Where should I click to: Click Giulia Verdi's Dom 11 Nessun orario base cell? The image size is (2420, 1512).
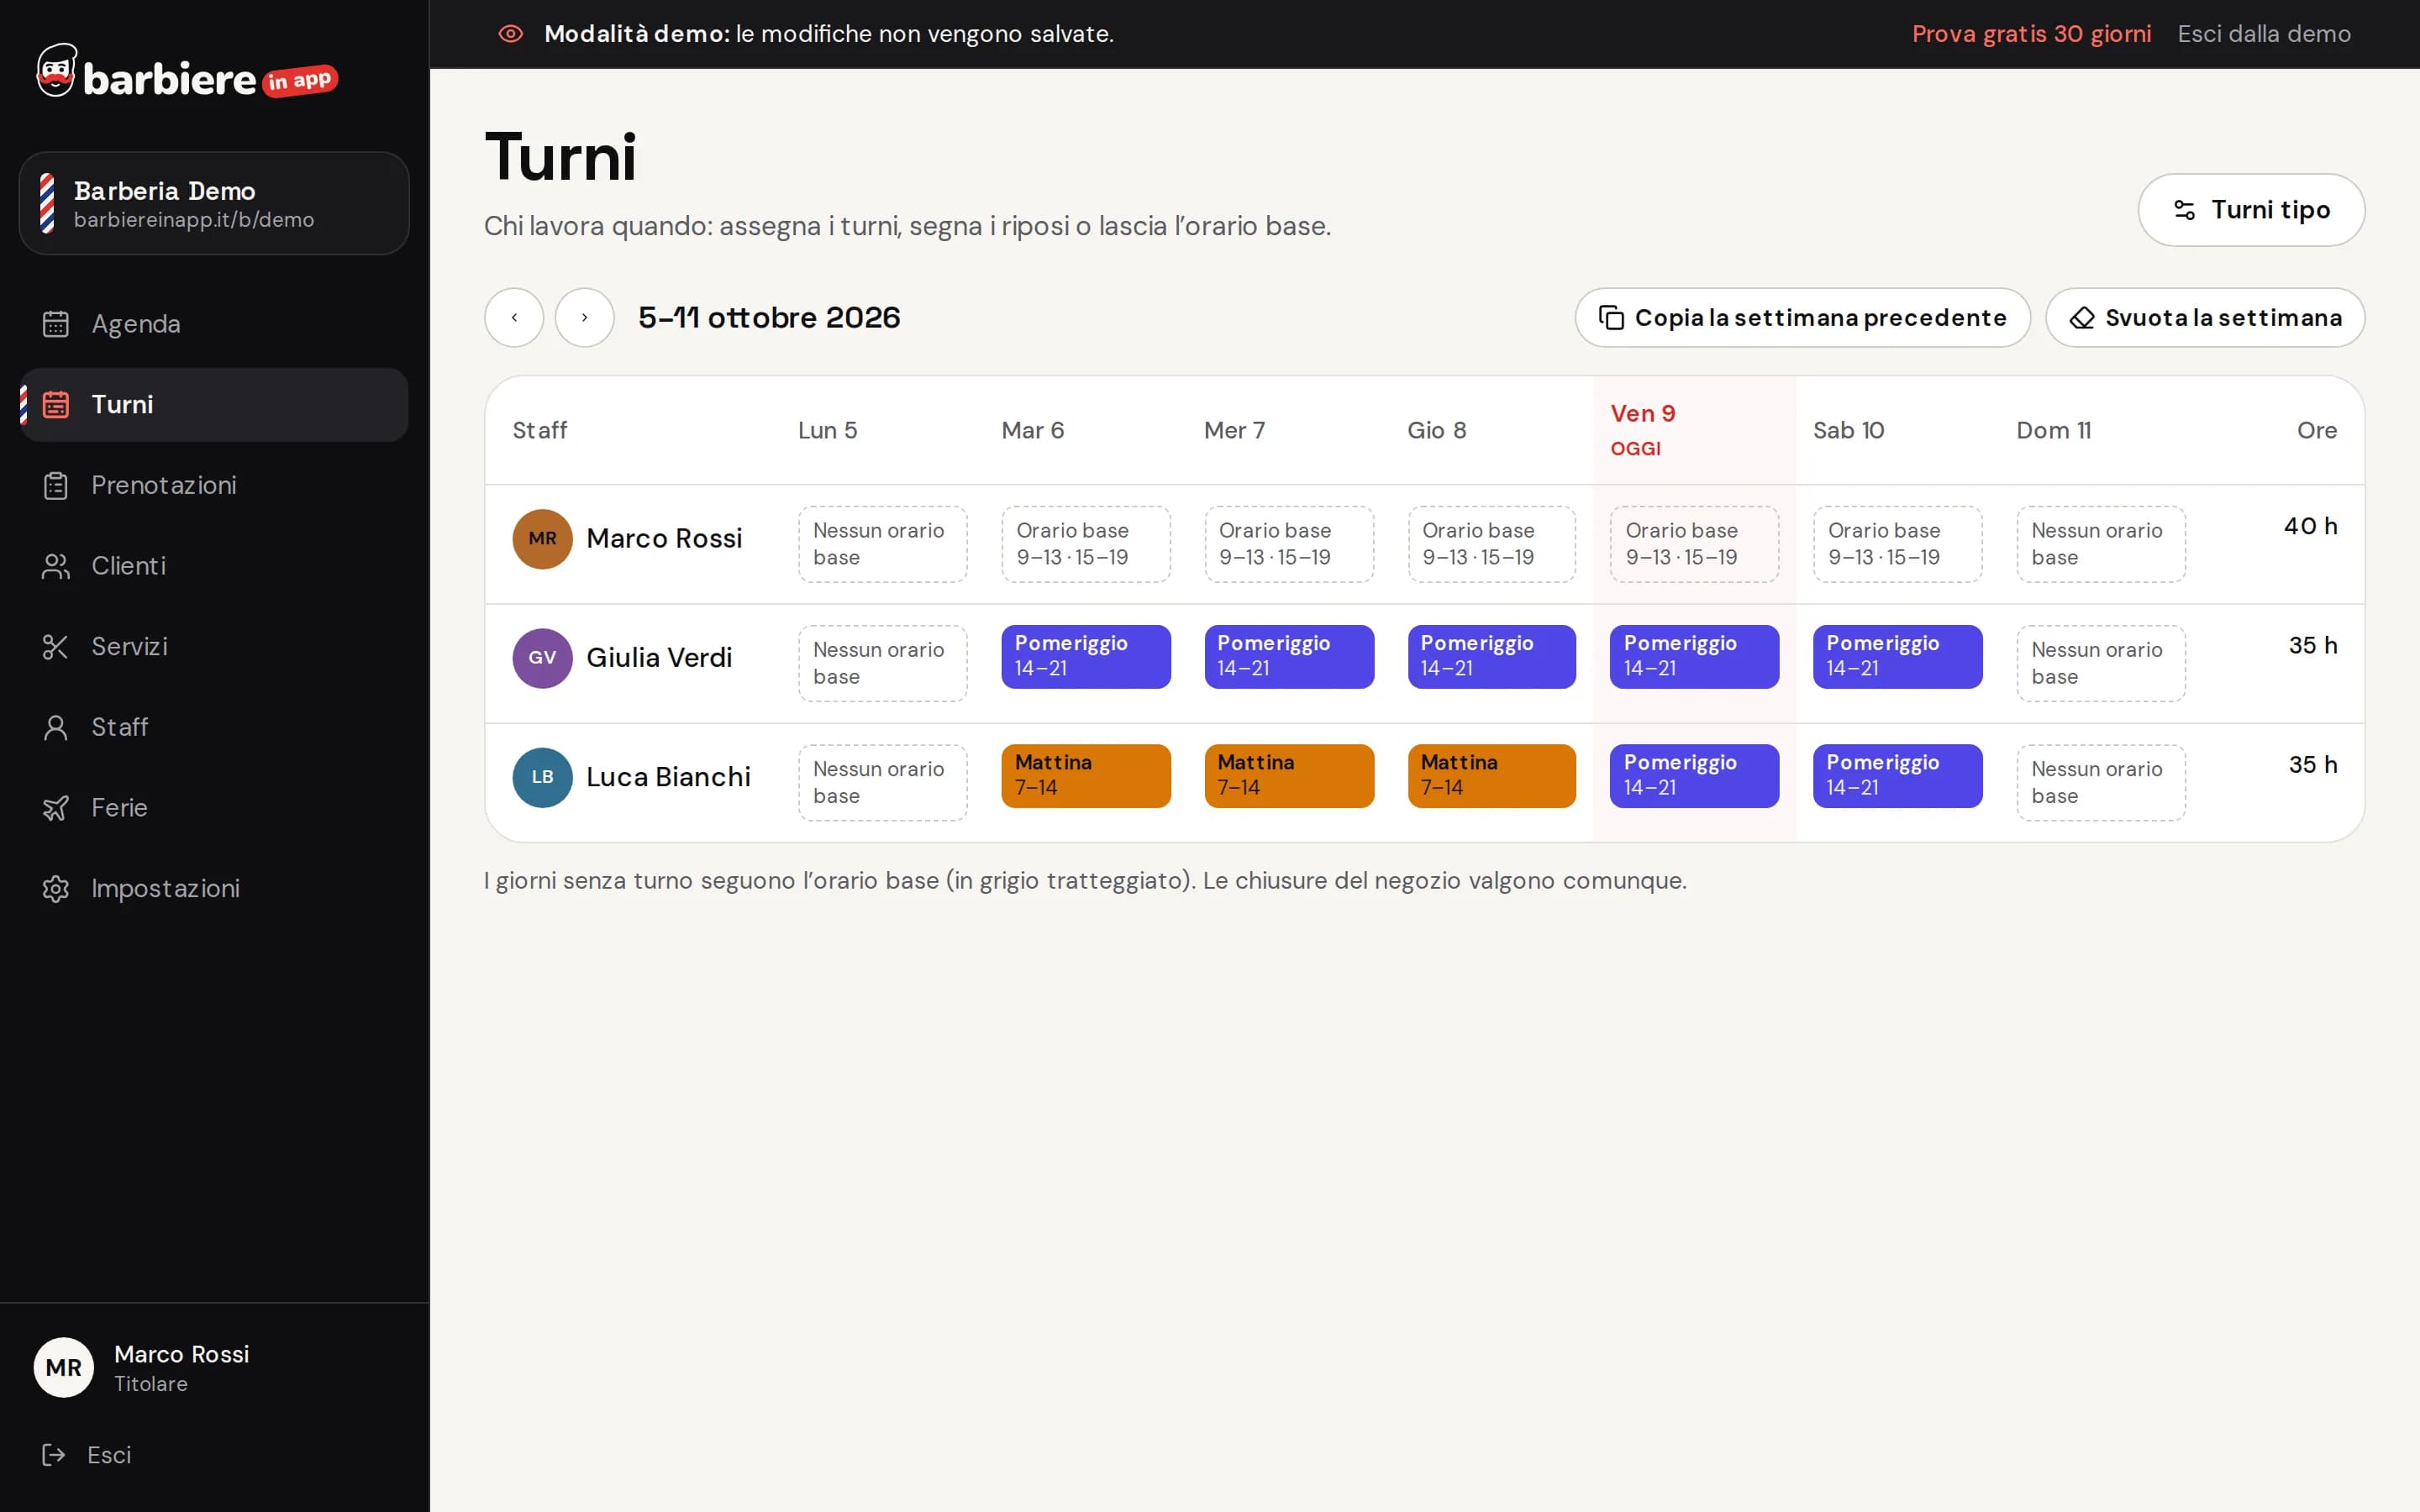tap(2100, 663)
